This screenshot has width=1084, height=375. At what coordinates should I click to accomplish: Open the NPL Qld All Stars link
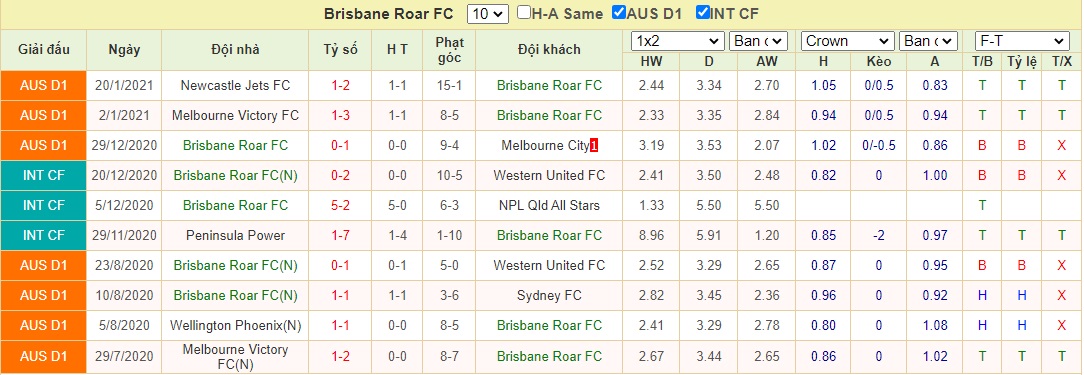tap(549, 205)
